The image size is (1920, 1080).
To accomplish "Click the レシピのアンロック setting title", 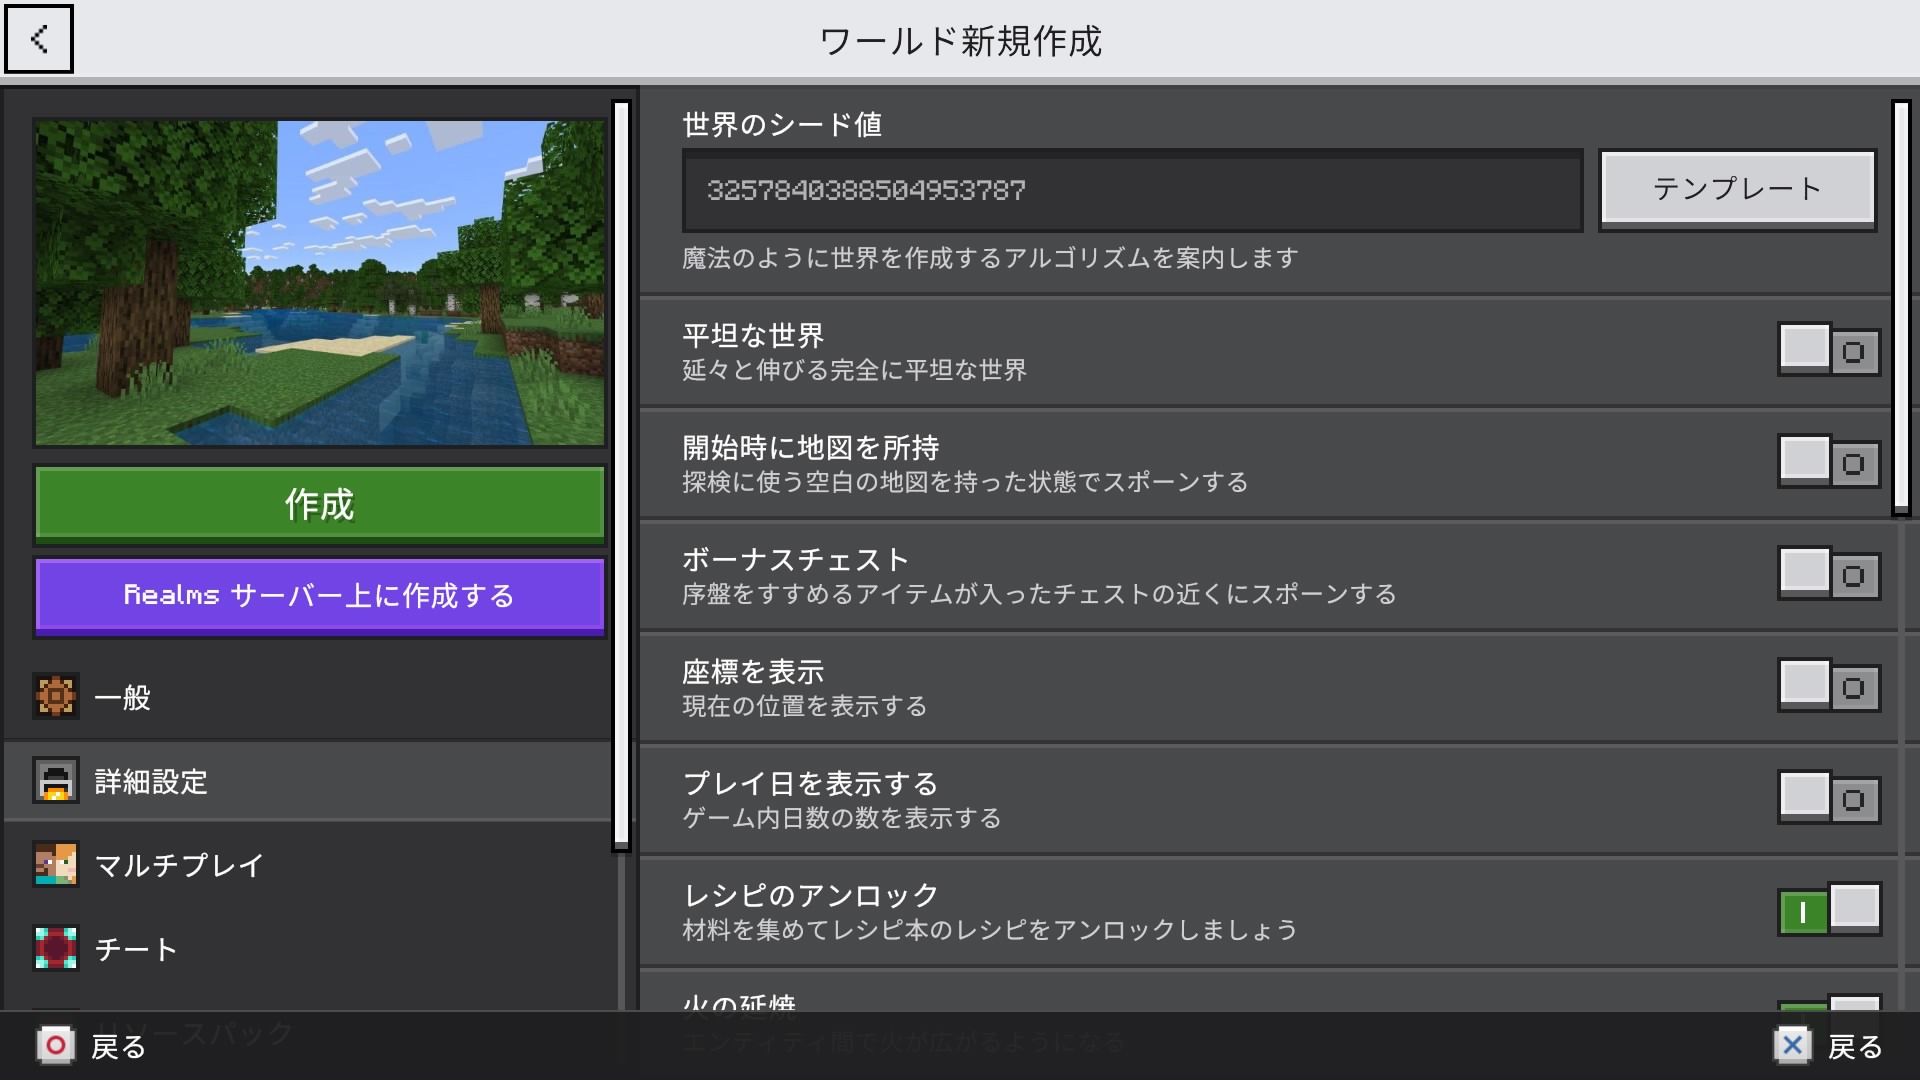I will coord(811,896).
